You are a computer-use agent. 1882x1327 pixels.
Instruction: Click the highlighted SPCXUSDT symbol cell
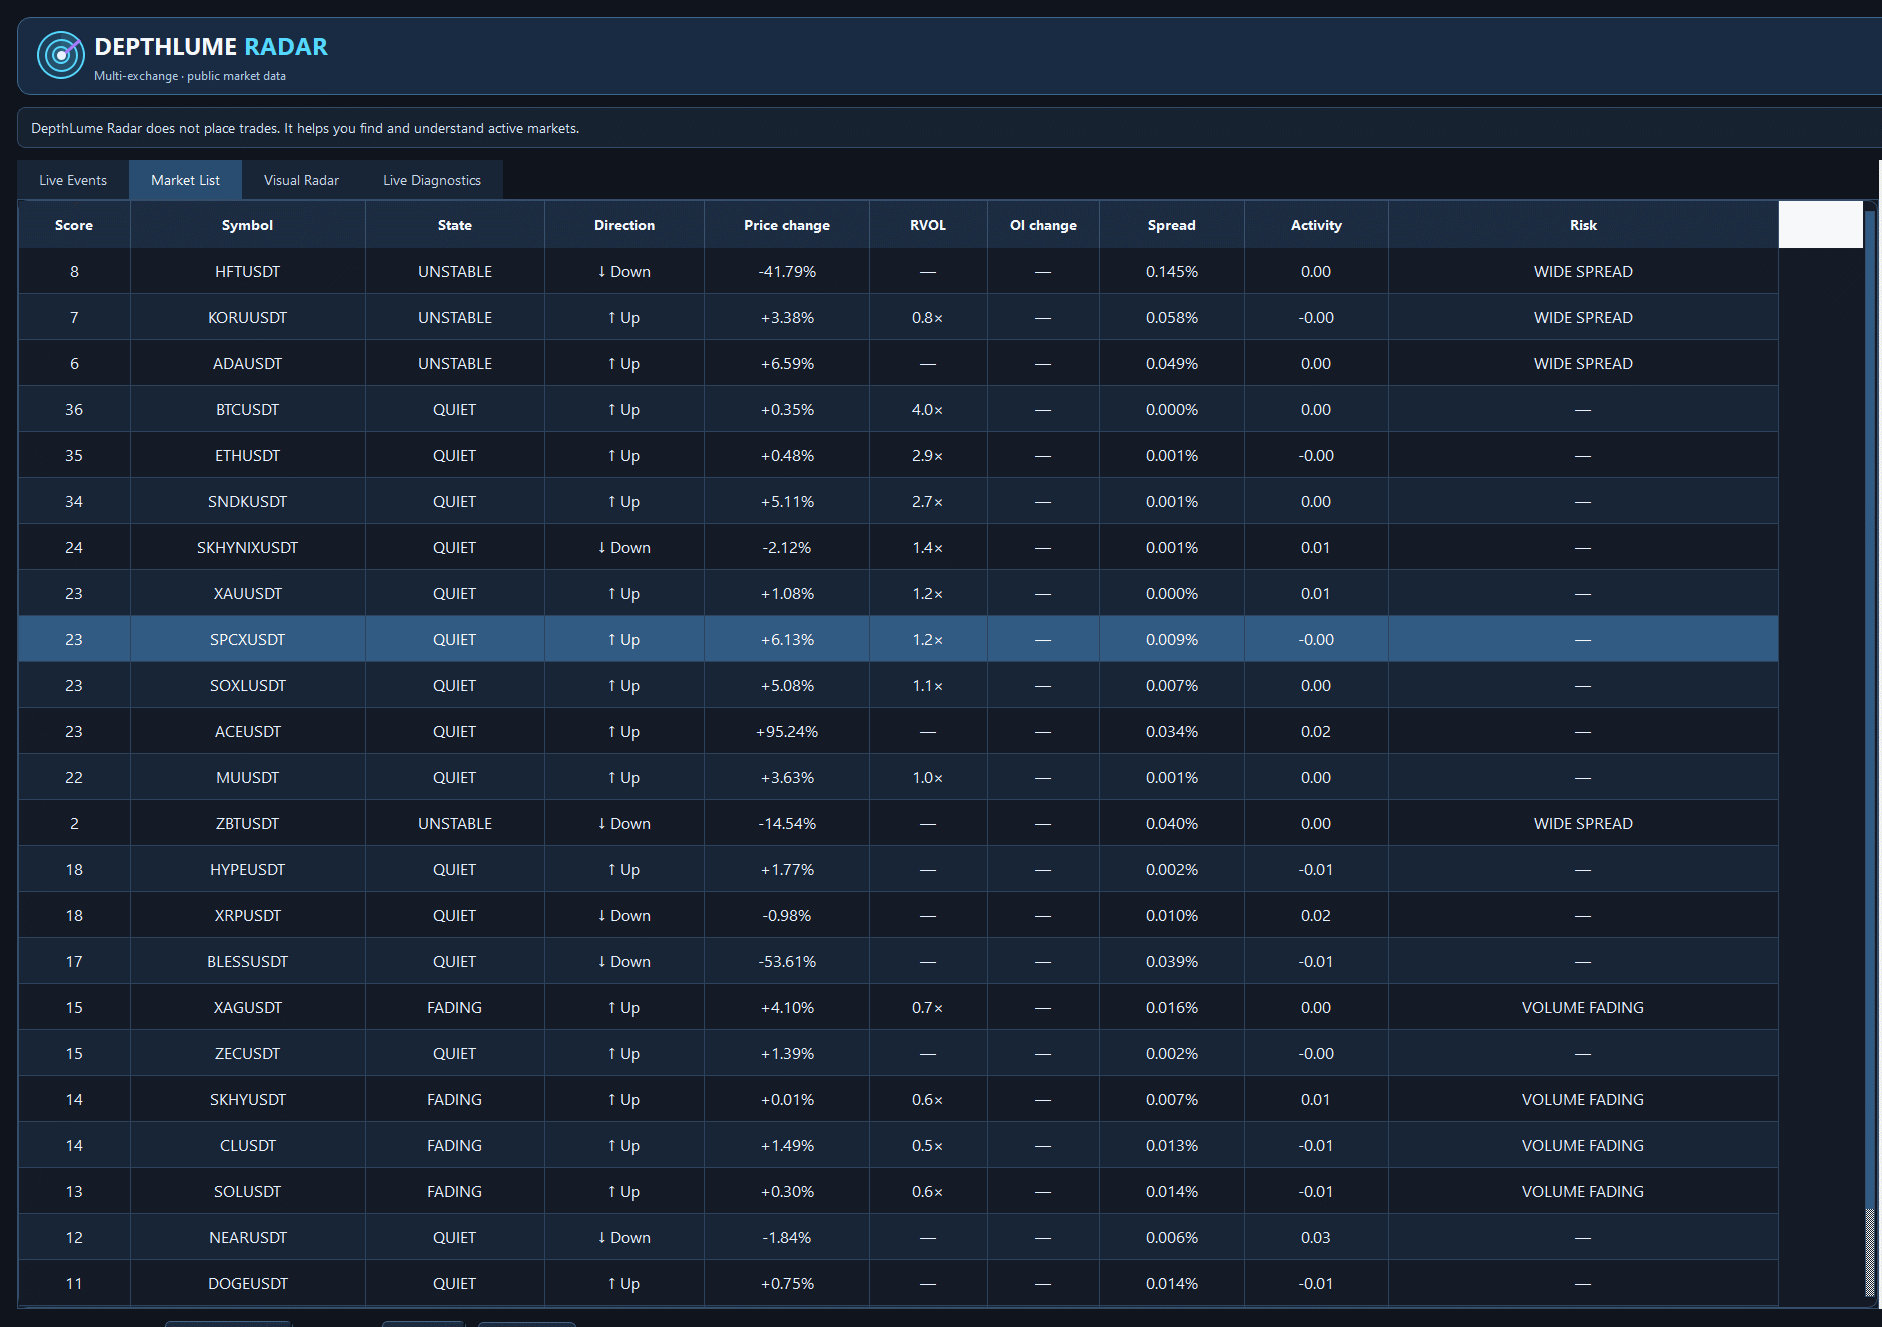(x=247, y=639)
